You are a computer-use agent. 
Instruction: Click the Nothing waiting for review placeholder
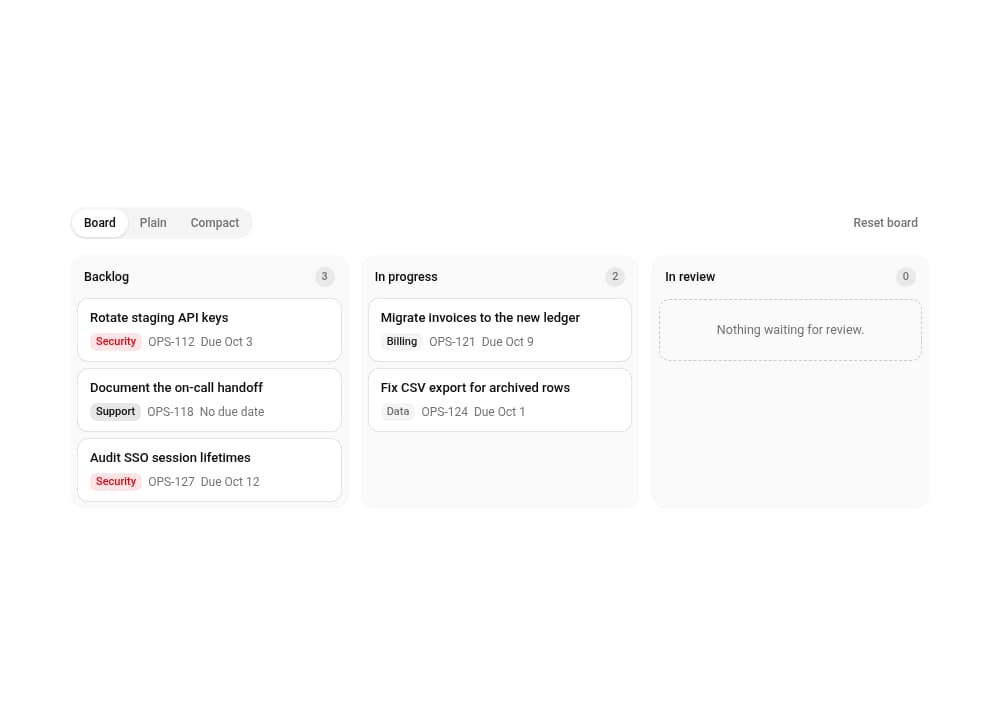pyautogui.click(x=790, y=330)
